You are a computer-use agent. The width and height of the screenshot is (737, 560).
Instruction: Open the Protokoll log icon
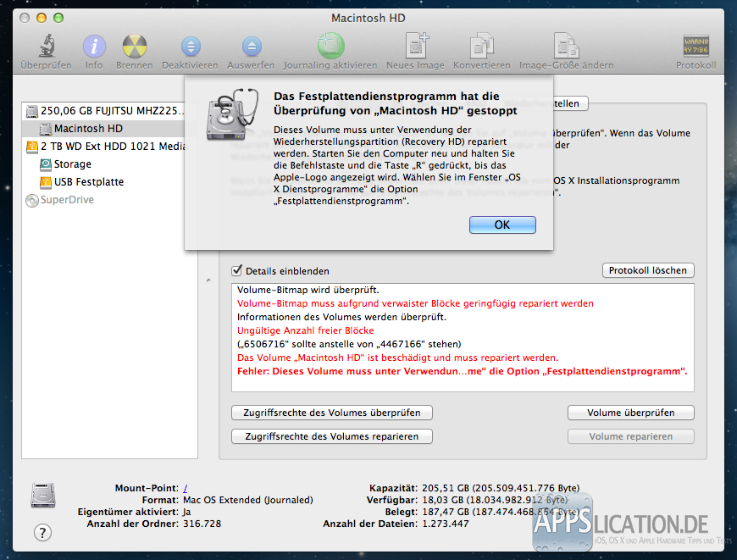696,46
